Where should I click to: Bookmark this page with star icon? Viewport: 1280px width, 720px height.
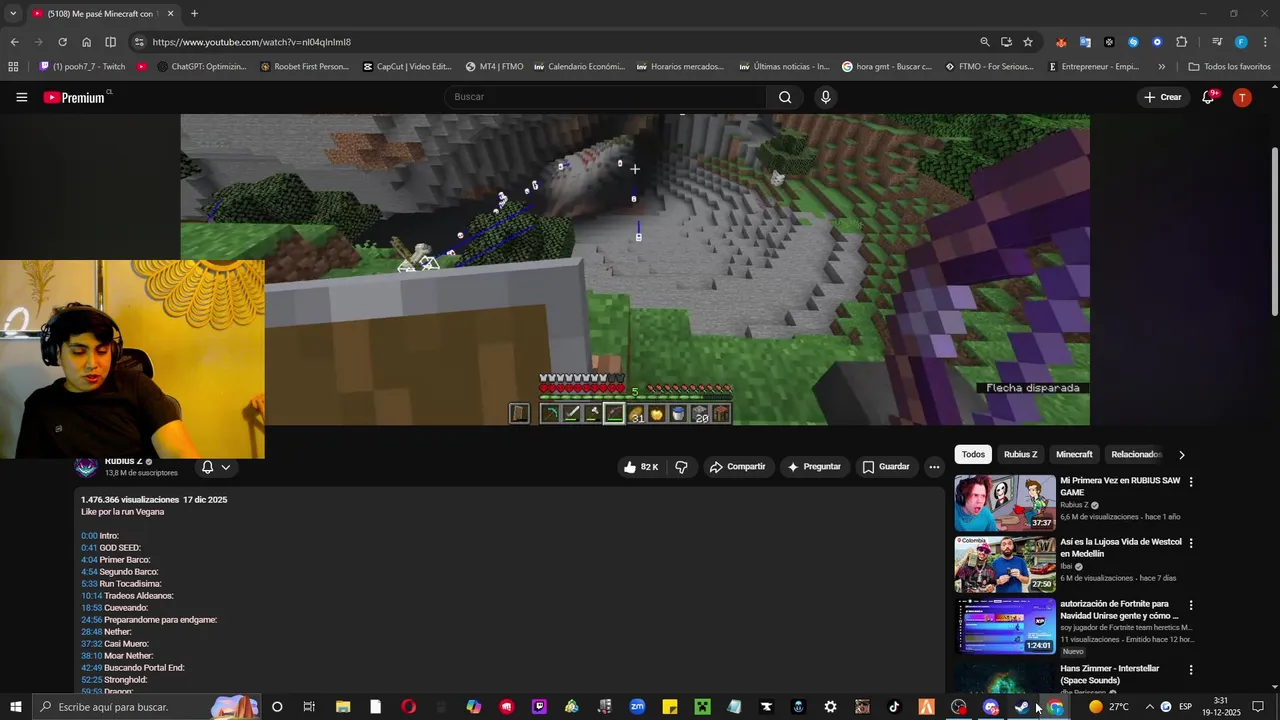coord(1028,42)
